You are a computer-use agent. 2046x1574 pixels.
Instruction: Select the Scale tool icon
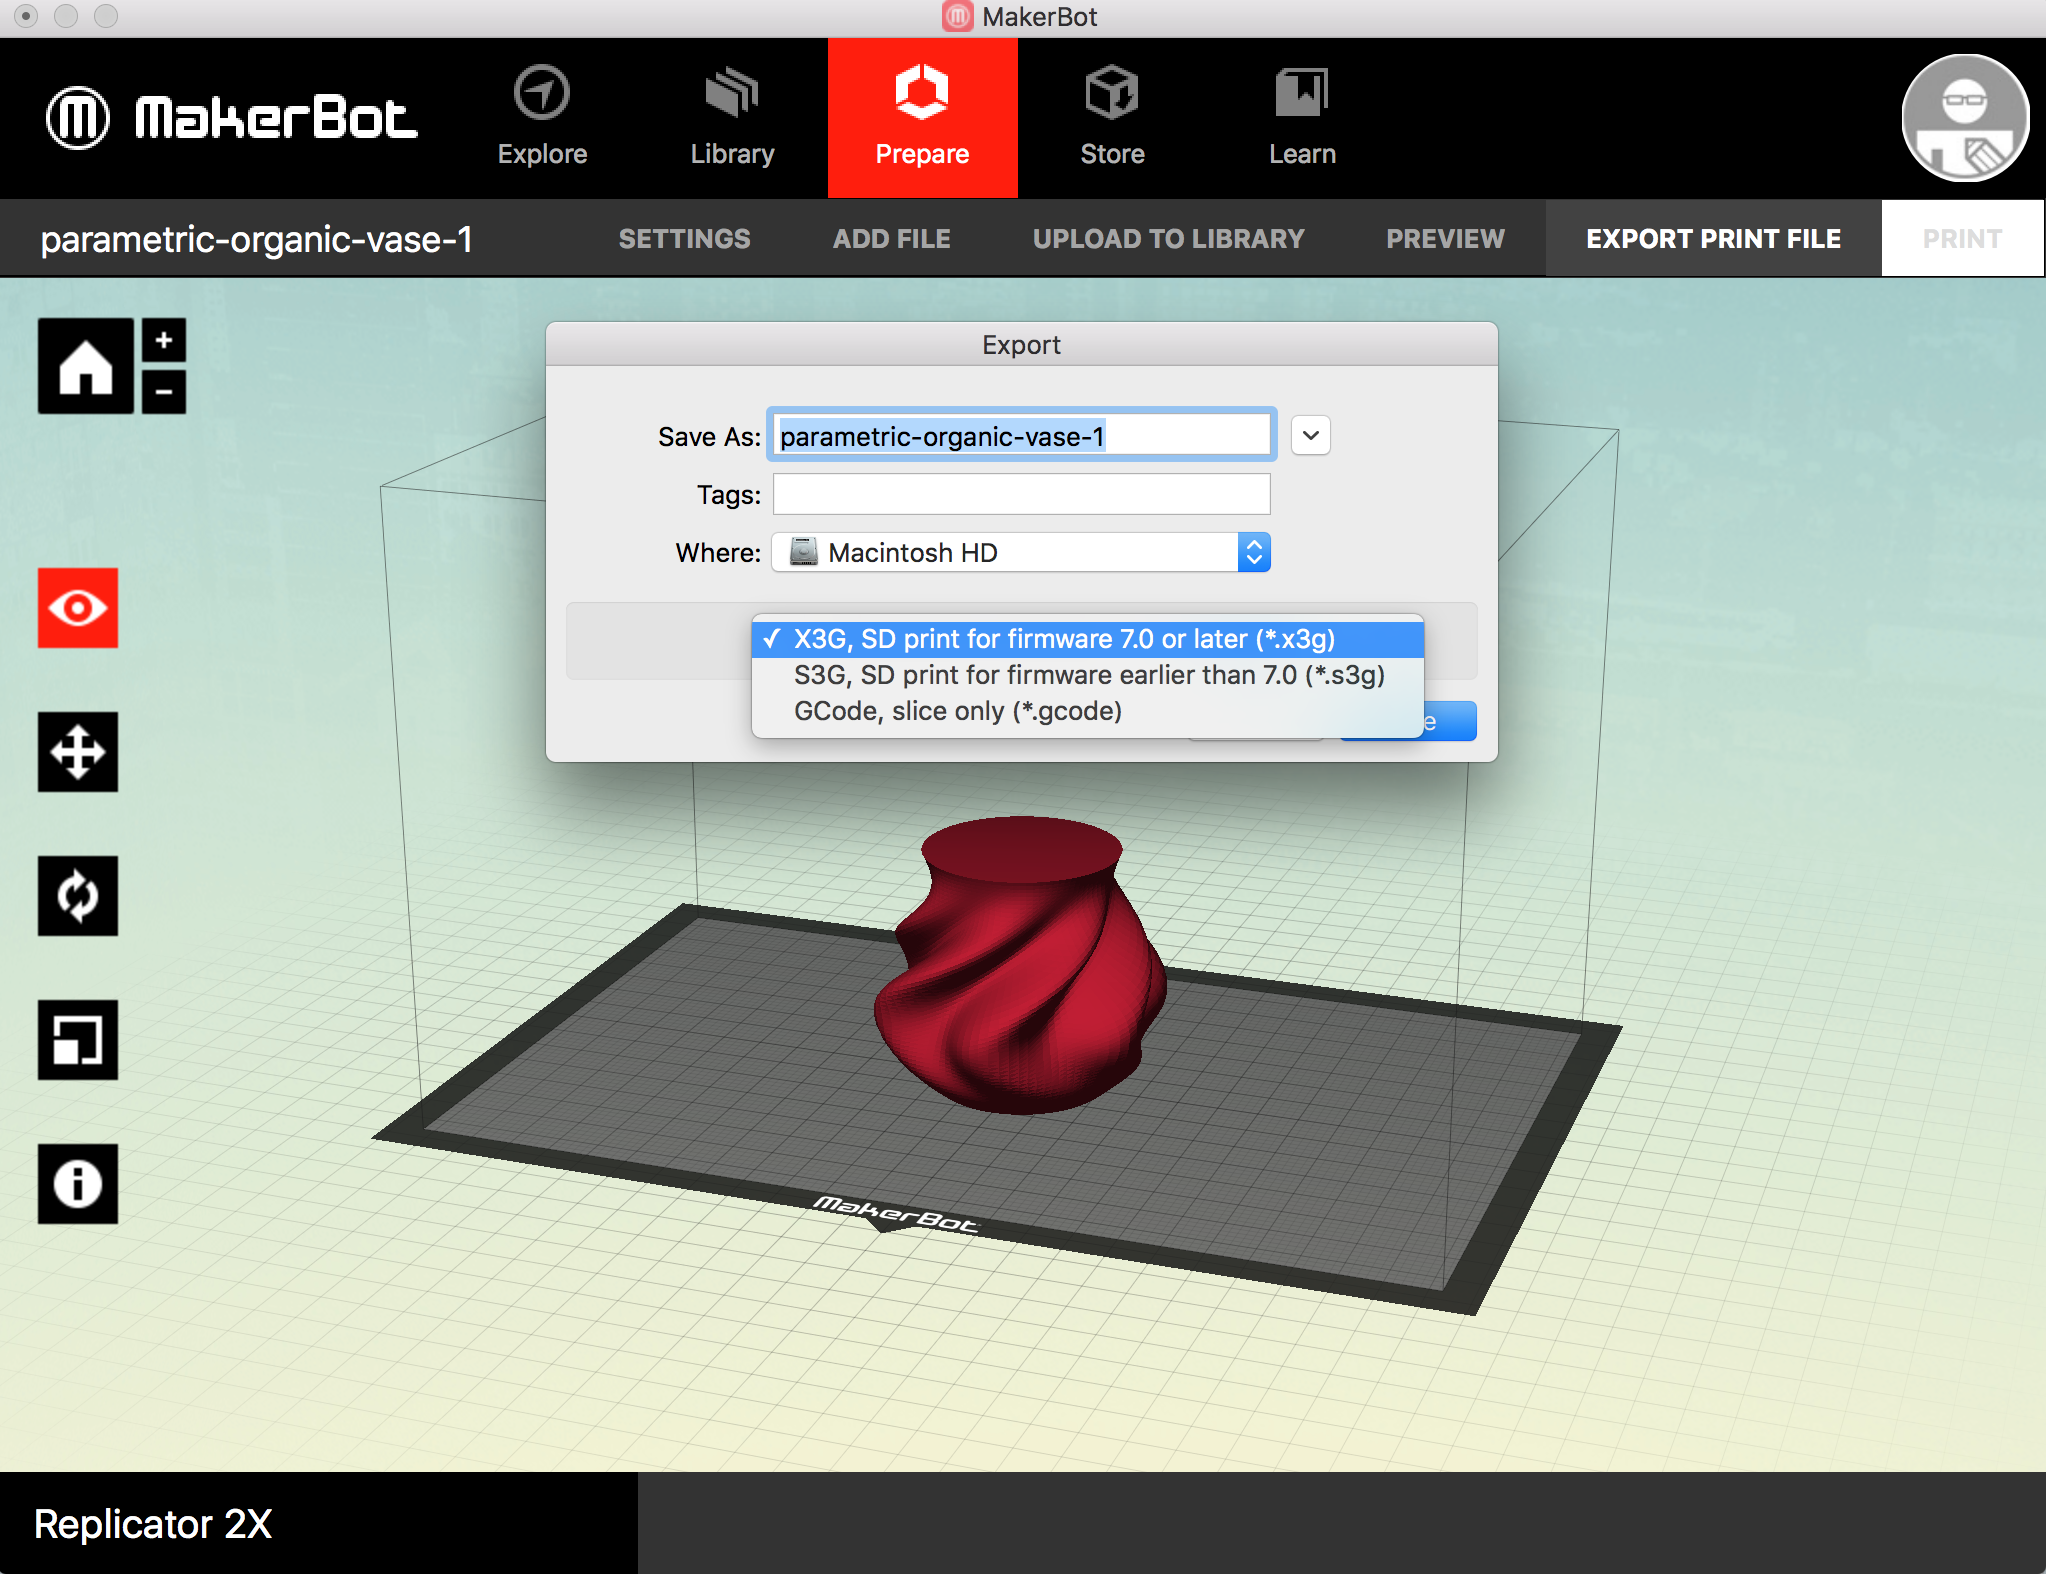[78, 1040]
